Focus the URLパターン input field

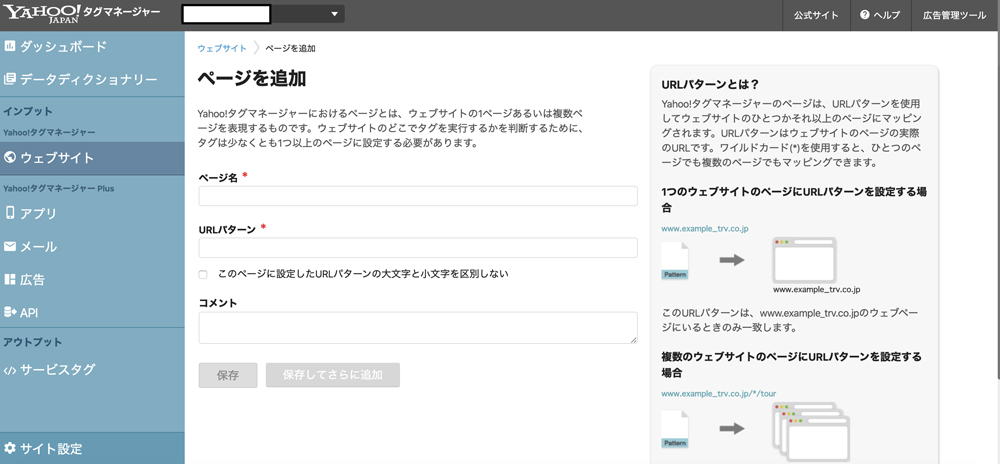418,248
